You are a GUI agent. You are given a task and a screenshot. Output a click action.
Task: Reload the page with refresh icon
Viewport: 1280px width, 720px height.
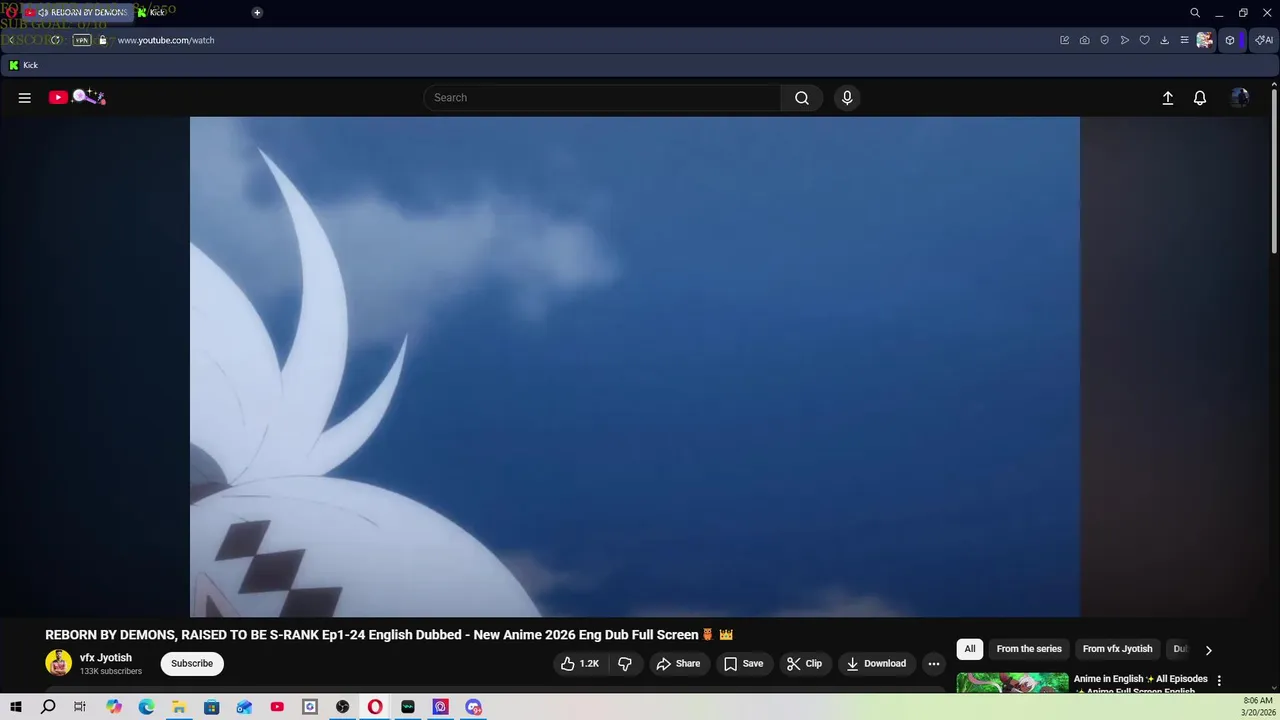pyautogui.click(x=56, y=40)
